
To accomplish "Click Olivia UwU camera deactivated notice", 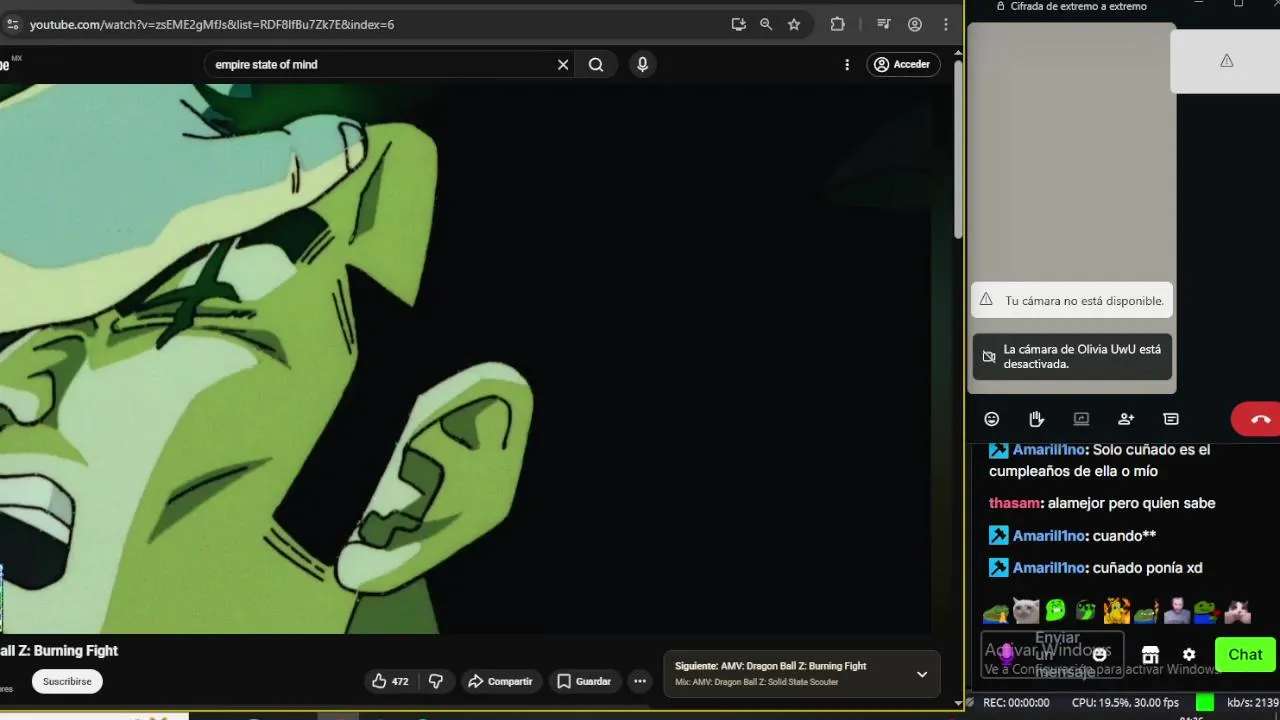I will tap(1072, 357).
